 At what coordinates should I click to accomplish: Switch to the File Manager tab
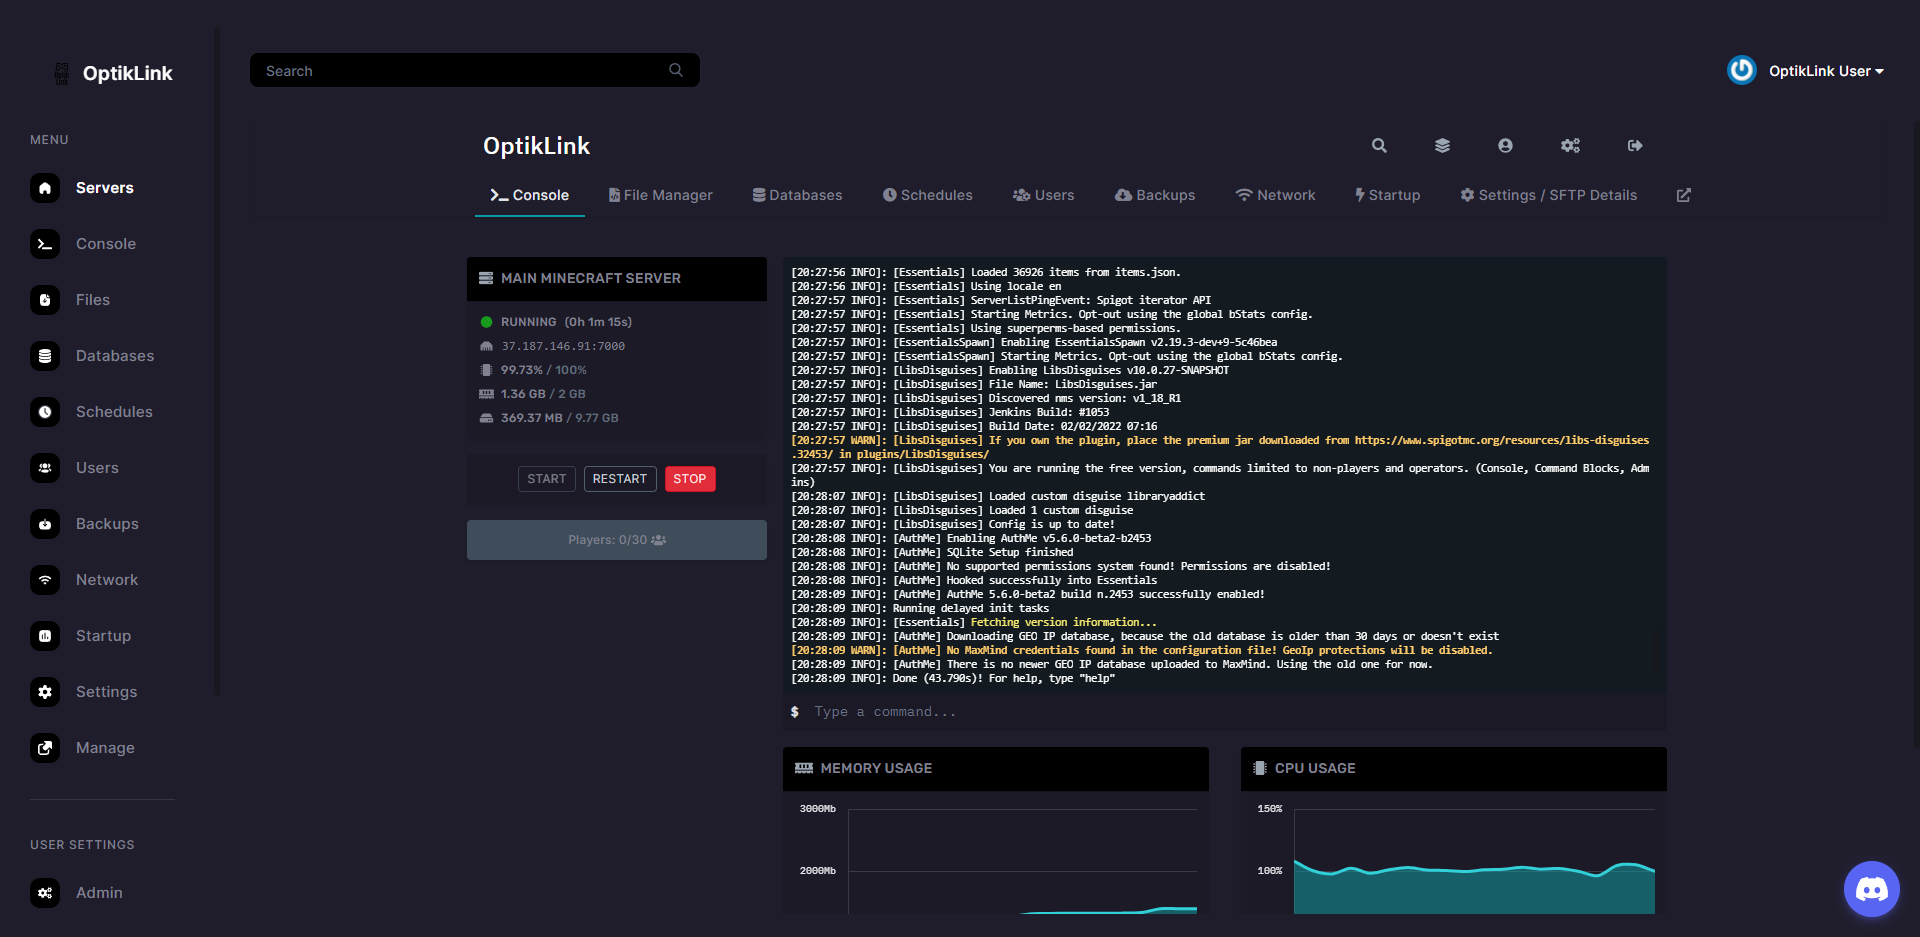coord(660,195)
